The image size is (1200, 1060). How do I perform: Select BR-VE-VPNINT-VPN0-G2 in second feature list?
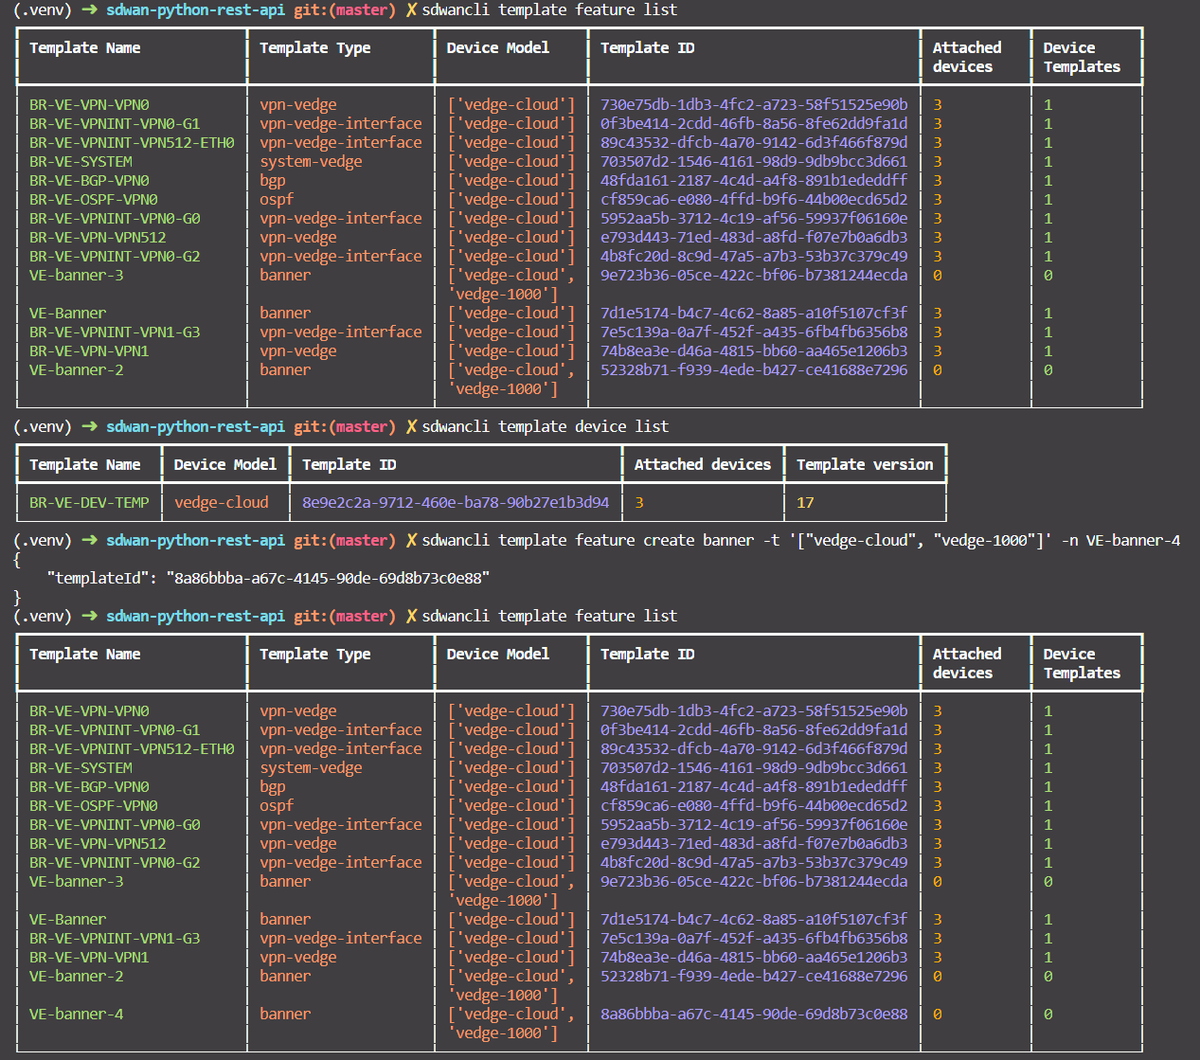[x=115, y=862]
